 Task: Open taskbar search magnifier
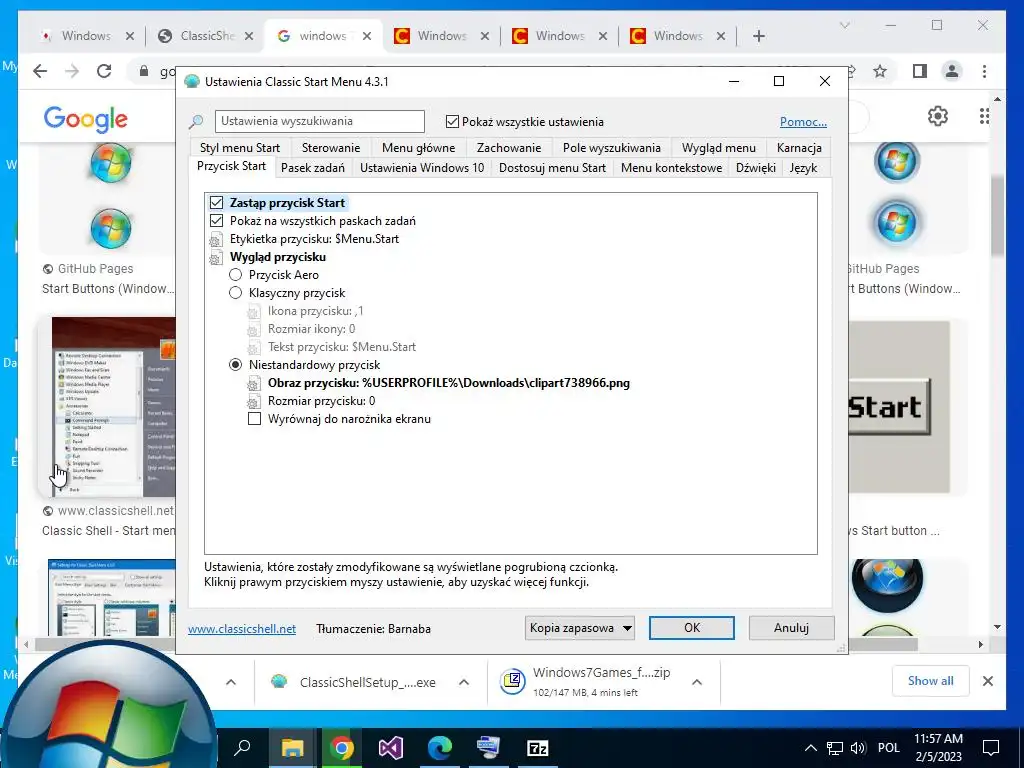click(242, 748)
